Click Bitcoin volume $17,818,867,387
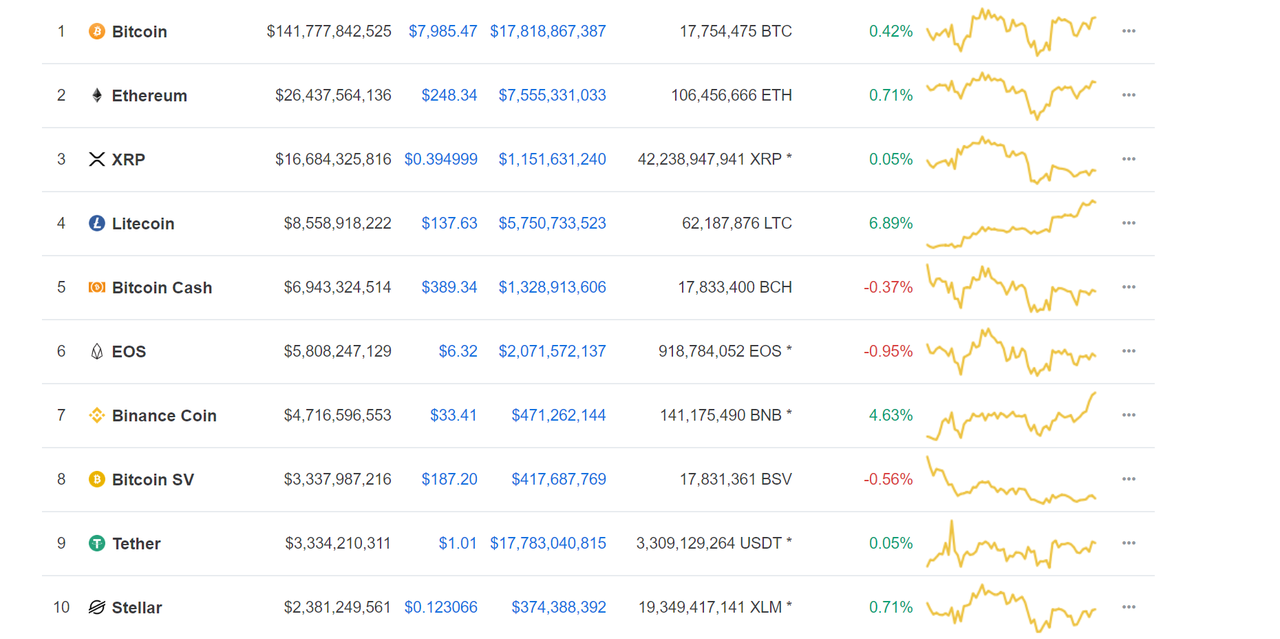Screen dimensions: 1280x639 [548, 31]
